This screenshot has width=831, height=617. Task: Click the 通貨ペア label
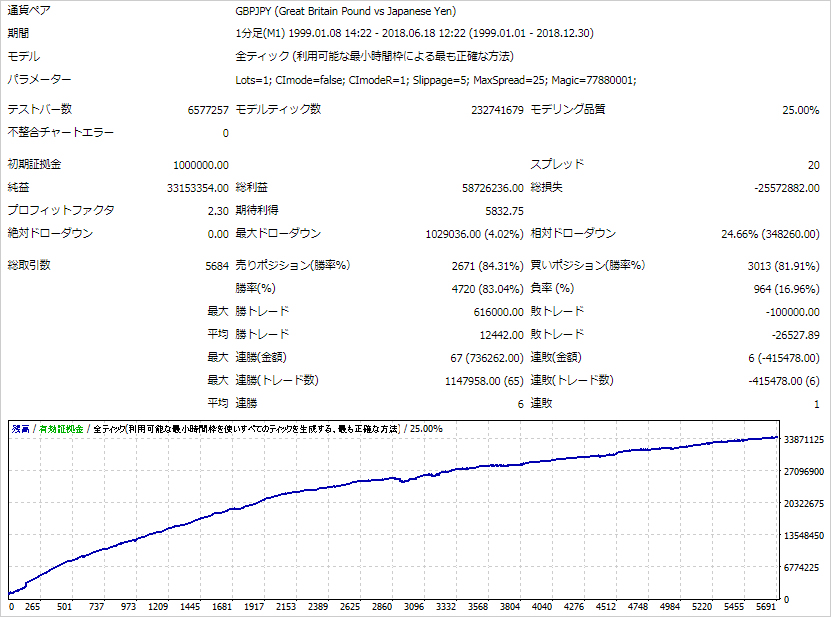coord(29,10)
